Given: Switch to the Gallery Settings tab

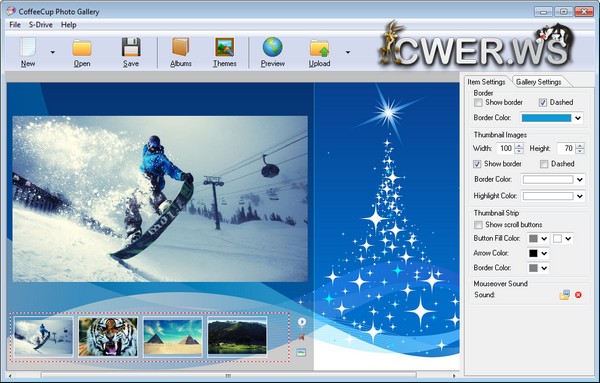Looking at the screenshot, I should [x=538, y=82].
